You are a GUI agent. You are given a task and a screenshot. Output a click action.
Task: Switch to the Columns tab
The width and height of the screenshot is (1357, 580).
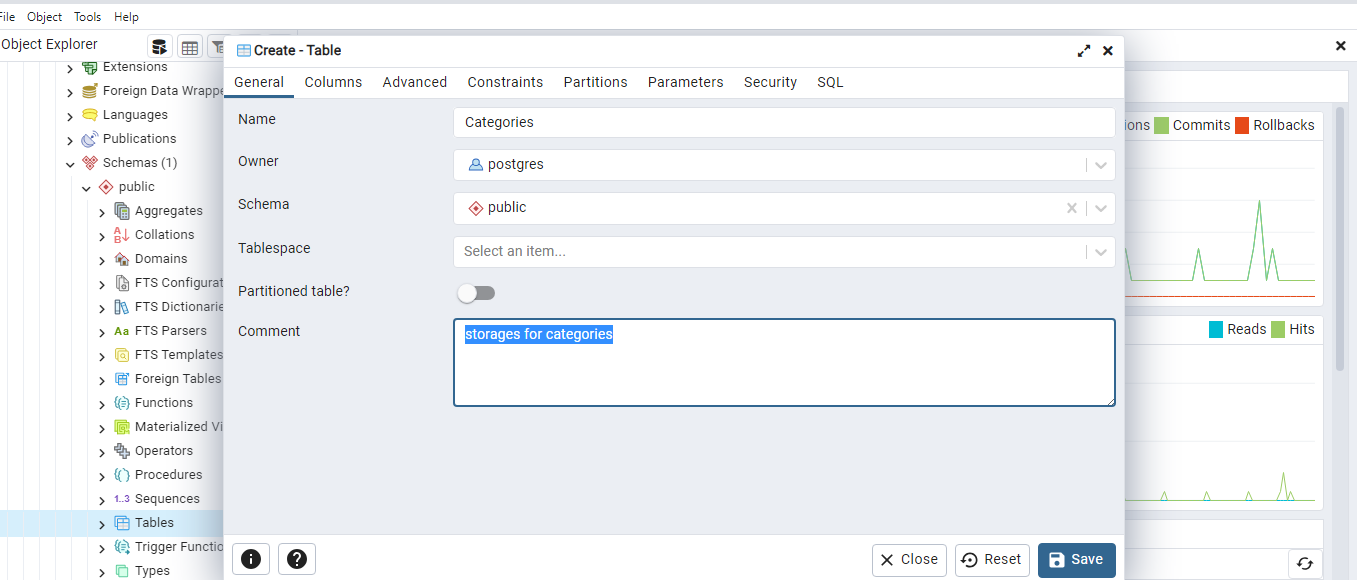[333, 82]
